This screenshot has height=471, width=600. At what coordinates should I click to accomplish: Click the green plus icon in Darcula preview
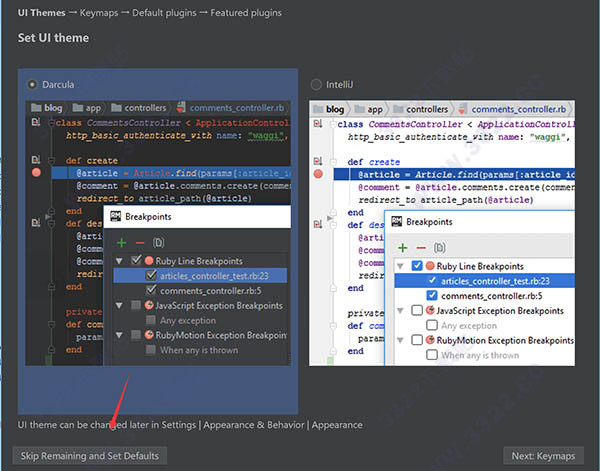pos(121,243)
